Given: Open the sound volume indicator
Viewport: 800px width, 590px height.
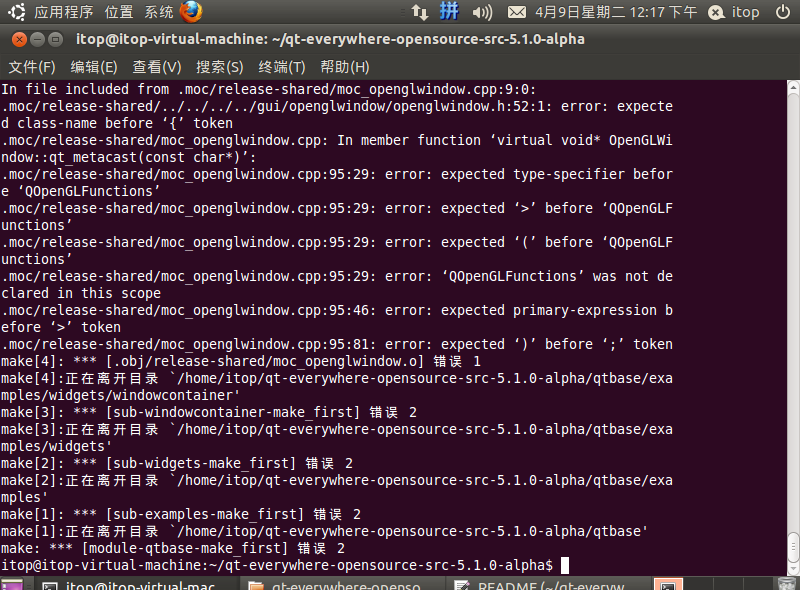Looking at the screenshot, I should click(482, 12).
